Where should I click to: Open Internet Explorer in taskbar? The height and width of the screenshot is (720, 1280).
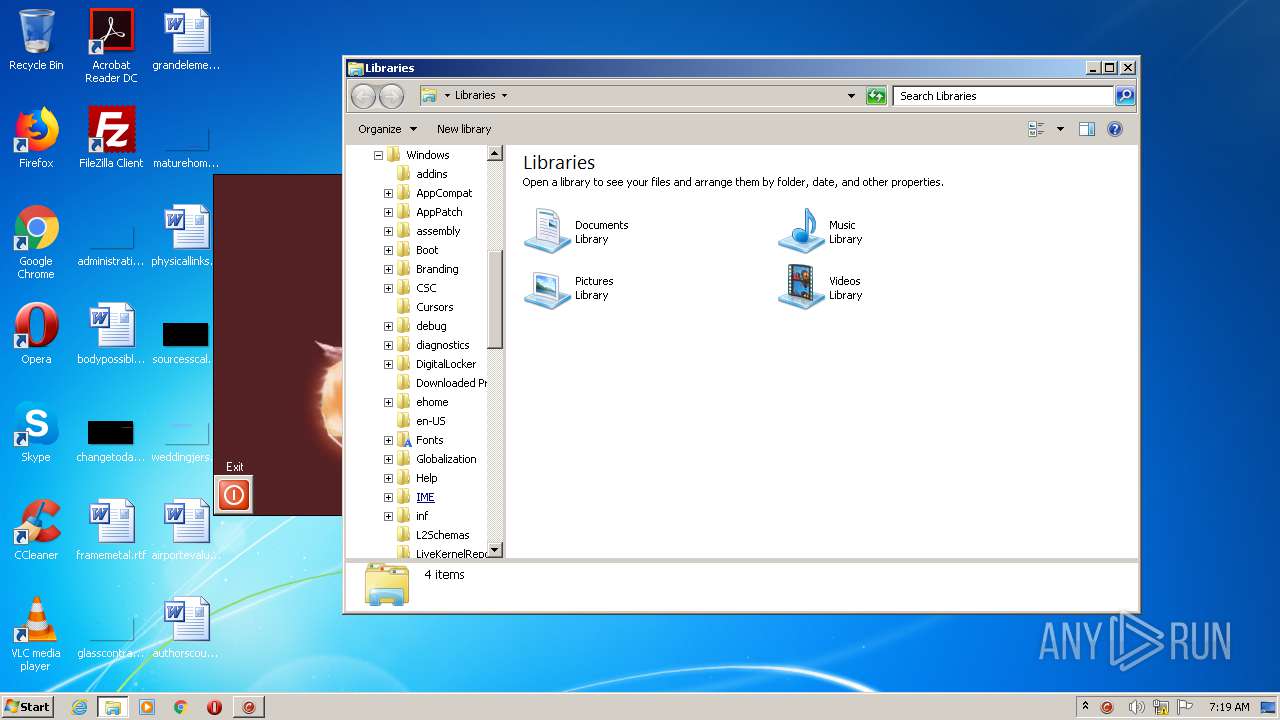point(79,707)
